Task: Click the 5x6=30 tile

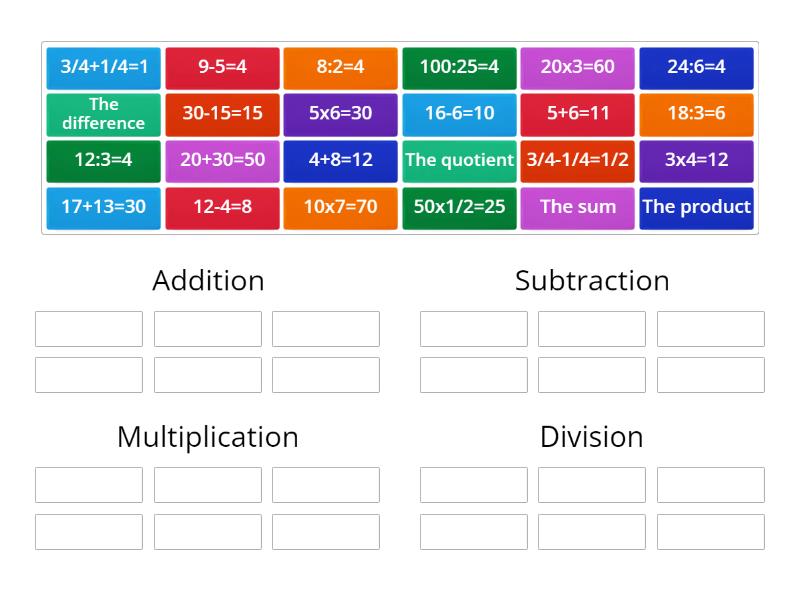Action: click(340, 113)
